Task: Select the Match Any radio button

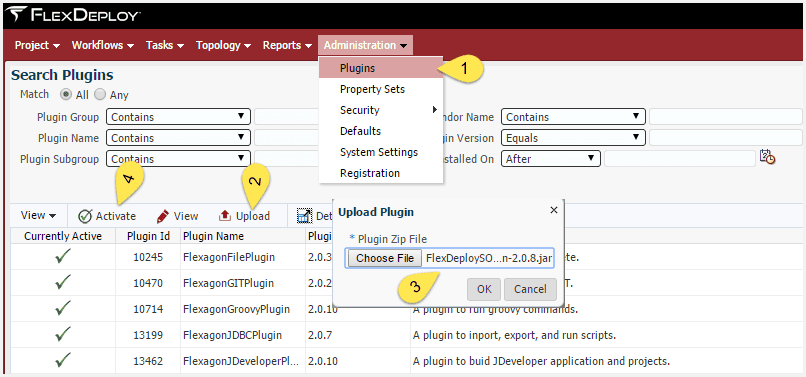Action: [x=100, y=95]
